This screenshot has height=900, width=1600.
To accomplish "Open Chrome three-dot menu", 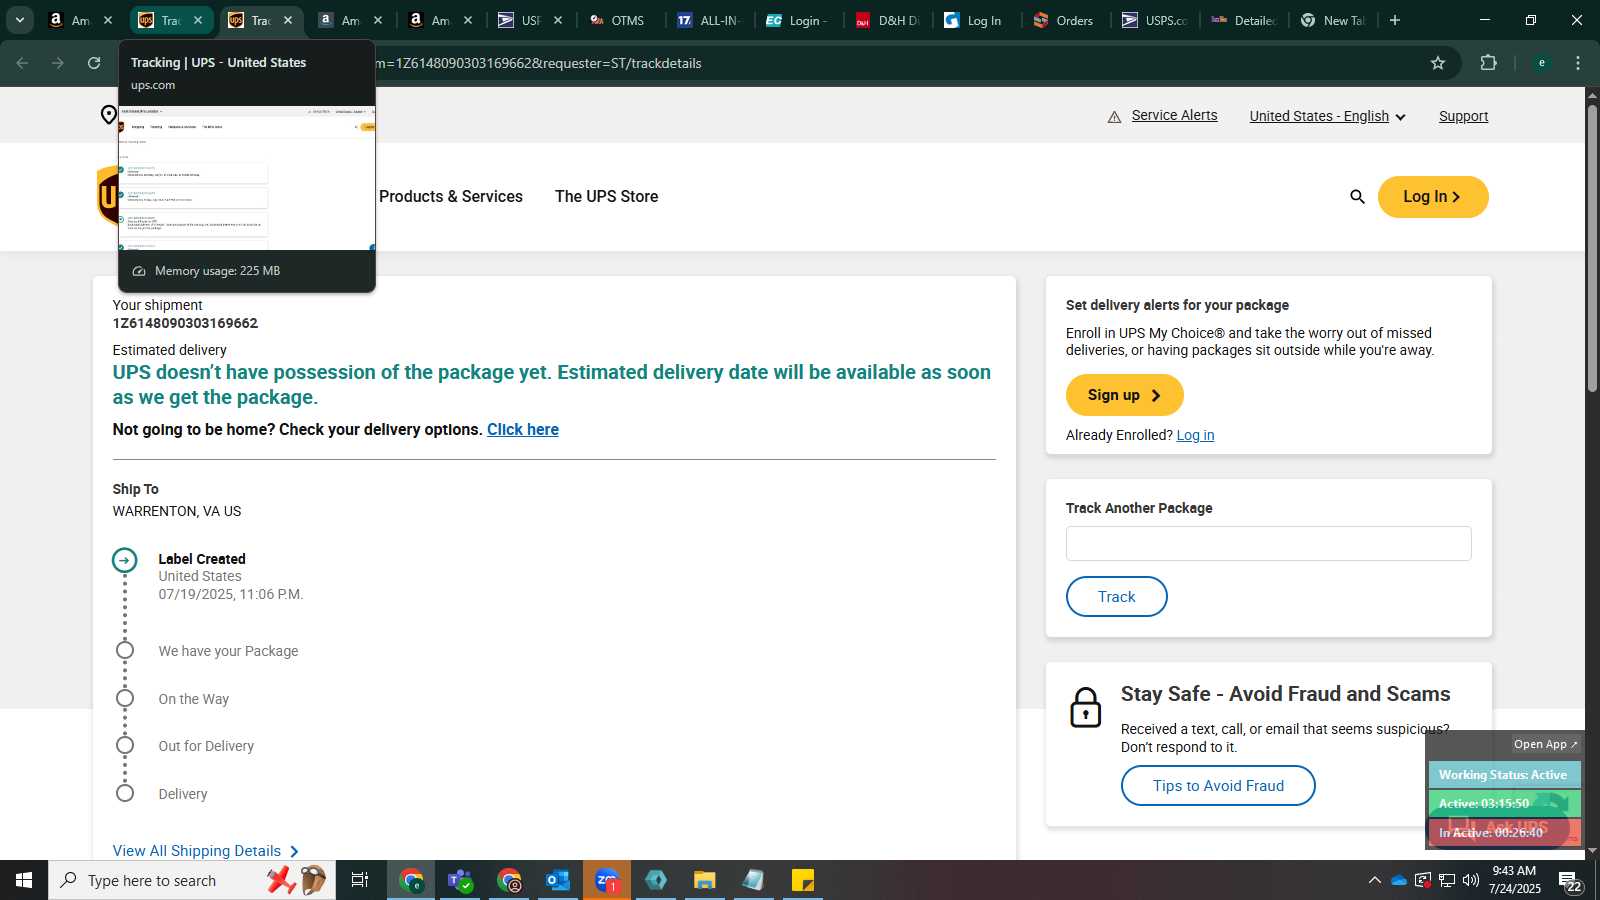I will [1578, 63].
